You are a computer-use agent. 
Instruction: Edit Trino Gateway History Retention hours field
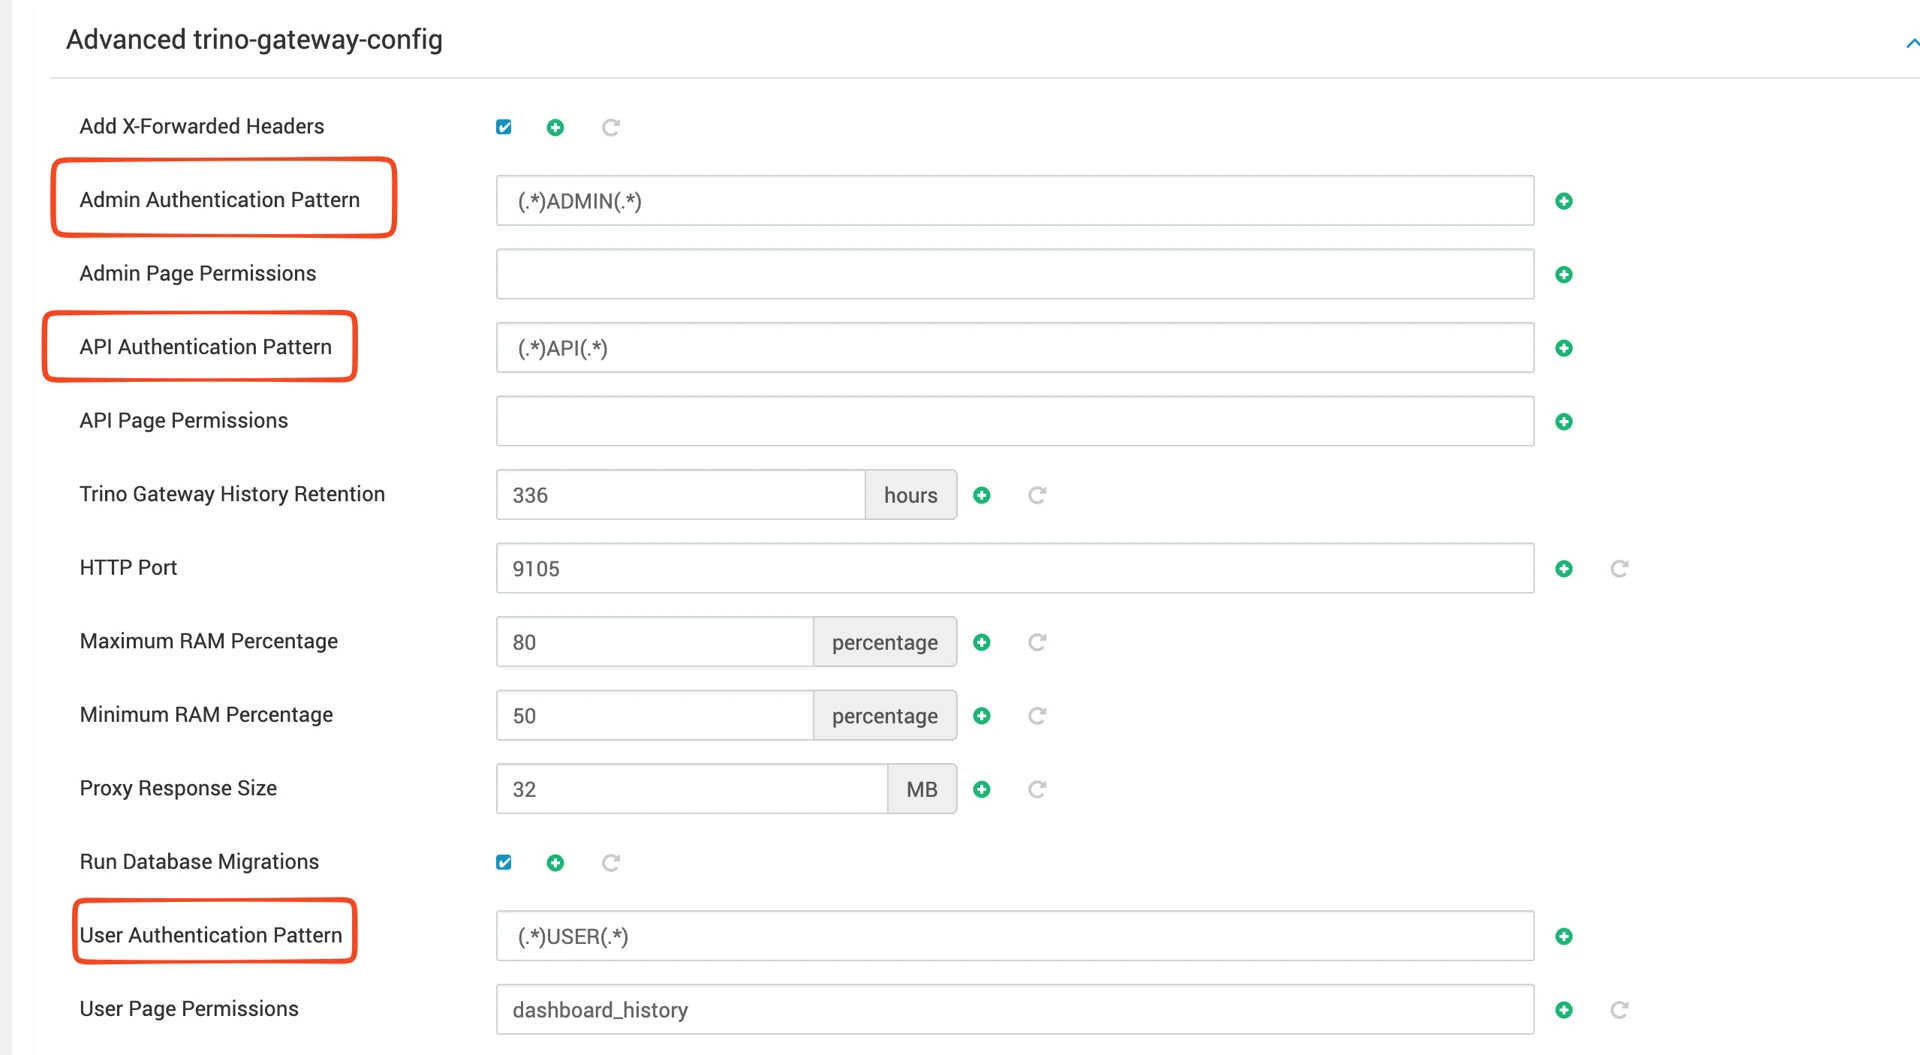click(681, 495)
